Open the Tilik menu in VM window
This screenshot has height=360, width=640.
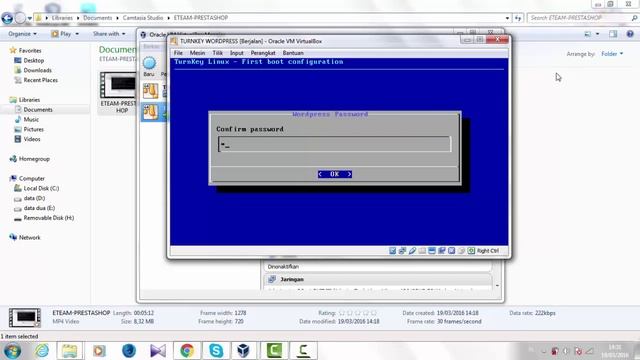218,53
